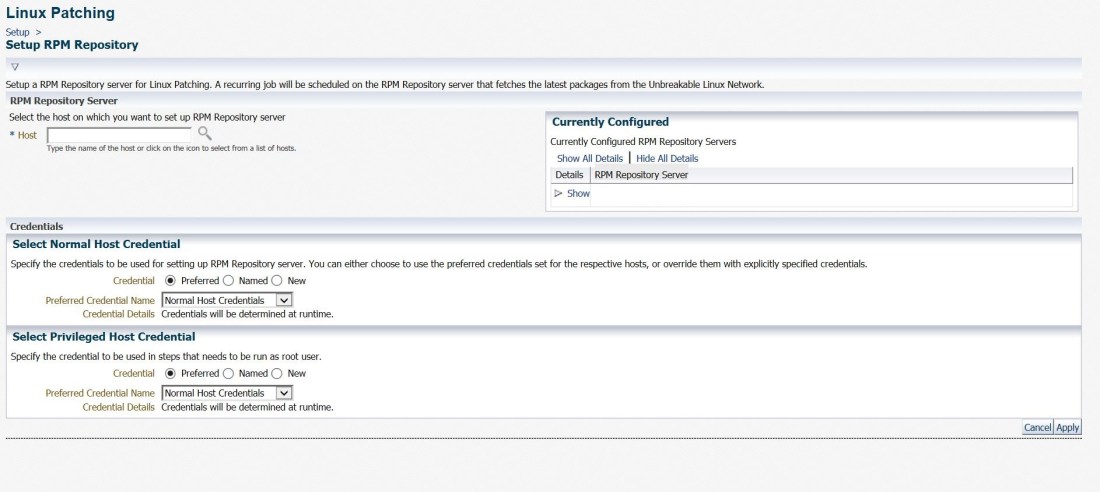The image size is (1100, 492).
Task: Select New under Normal Host Credential
Action: [x=277, y=281]
